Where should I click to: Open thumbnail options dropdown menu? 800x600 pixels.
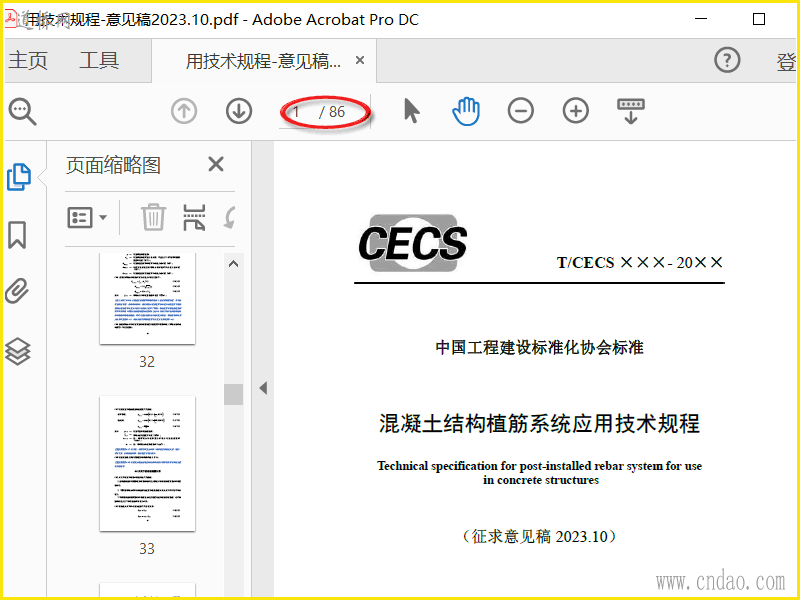[87, 217]
